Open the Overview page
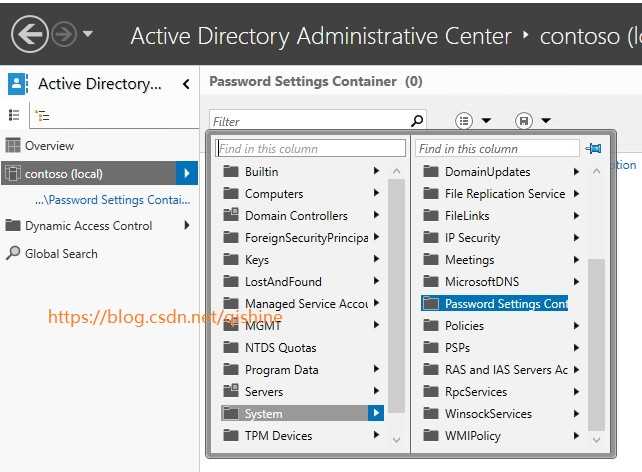The image size is (642, 472). coord(50,145)
